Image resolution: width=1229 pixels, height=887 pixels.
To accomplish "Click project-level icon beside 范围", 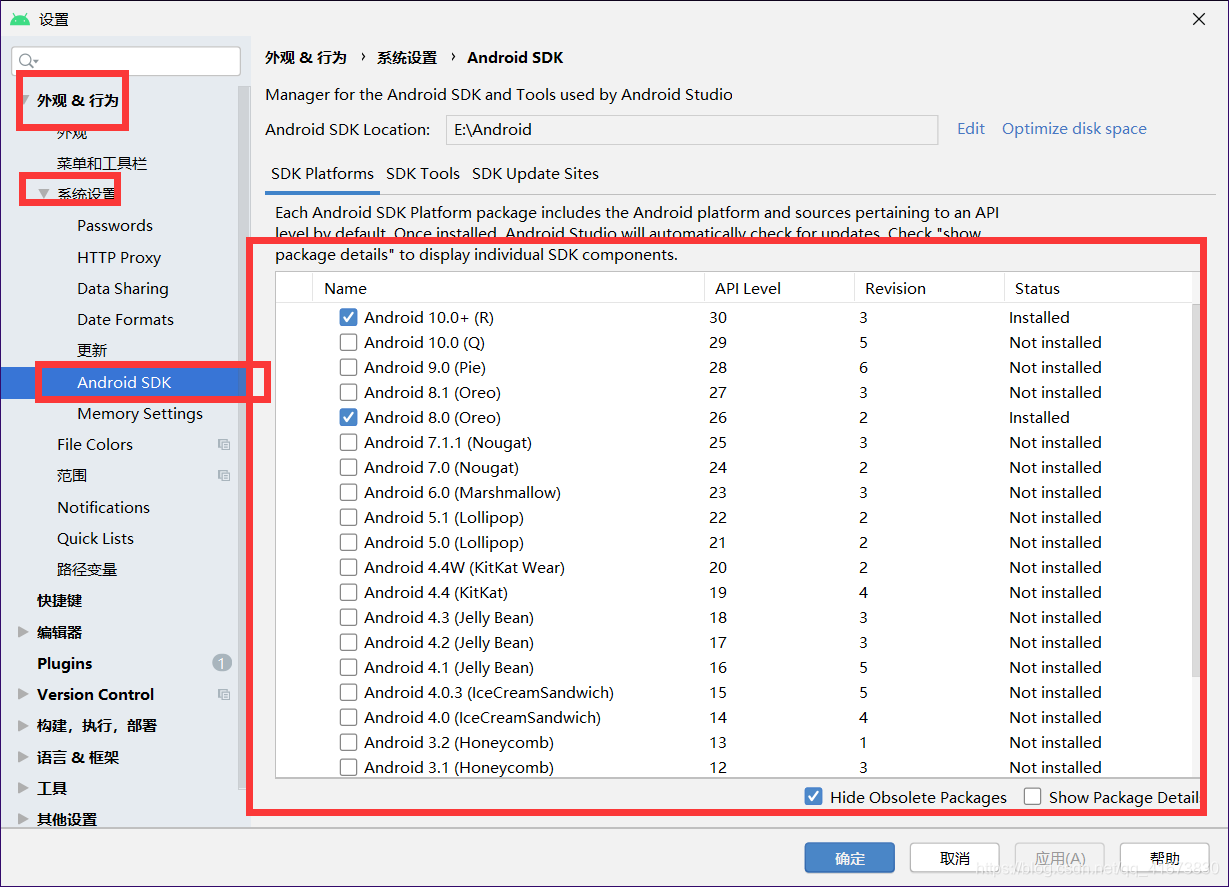I will 224,476.
